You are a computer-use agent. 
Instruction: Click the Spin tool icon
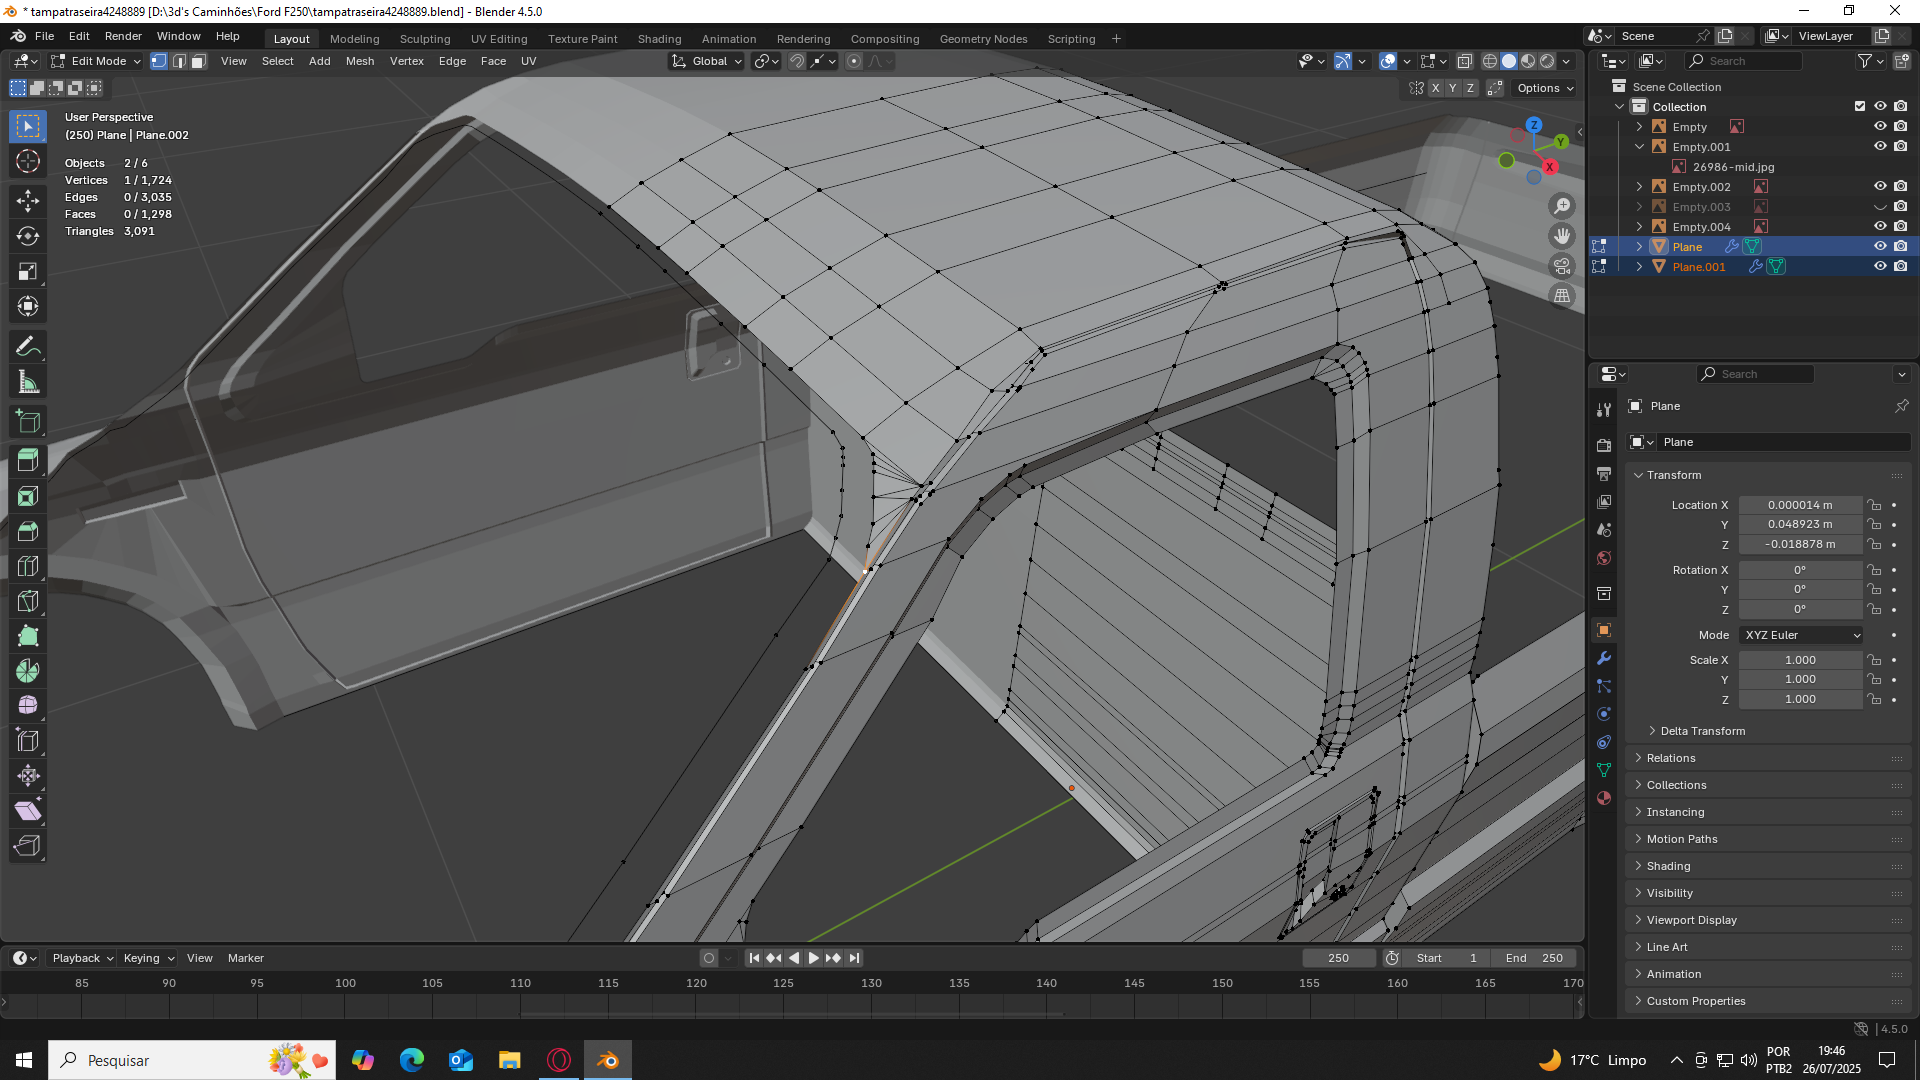28,671
